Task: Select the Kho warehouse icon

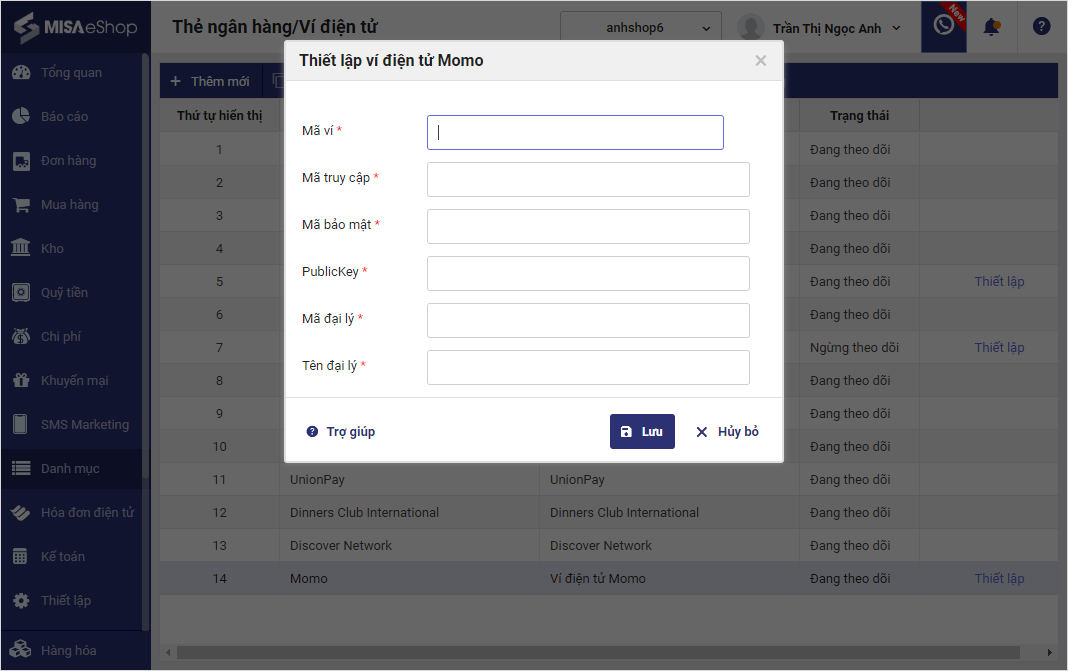Action: point(21,248)
